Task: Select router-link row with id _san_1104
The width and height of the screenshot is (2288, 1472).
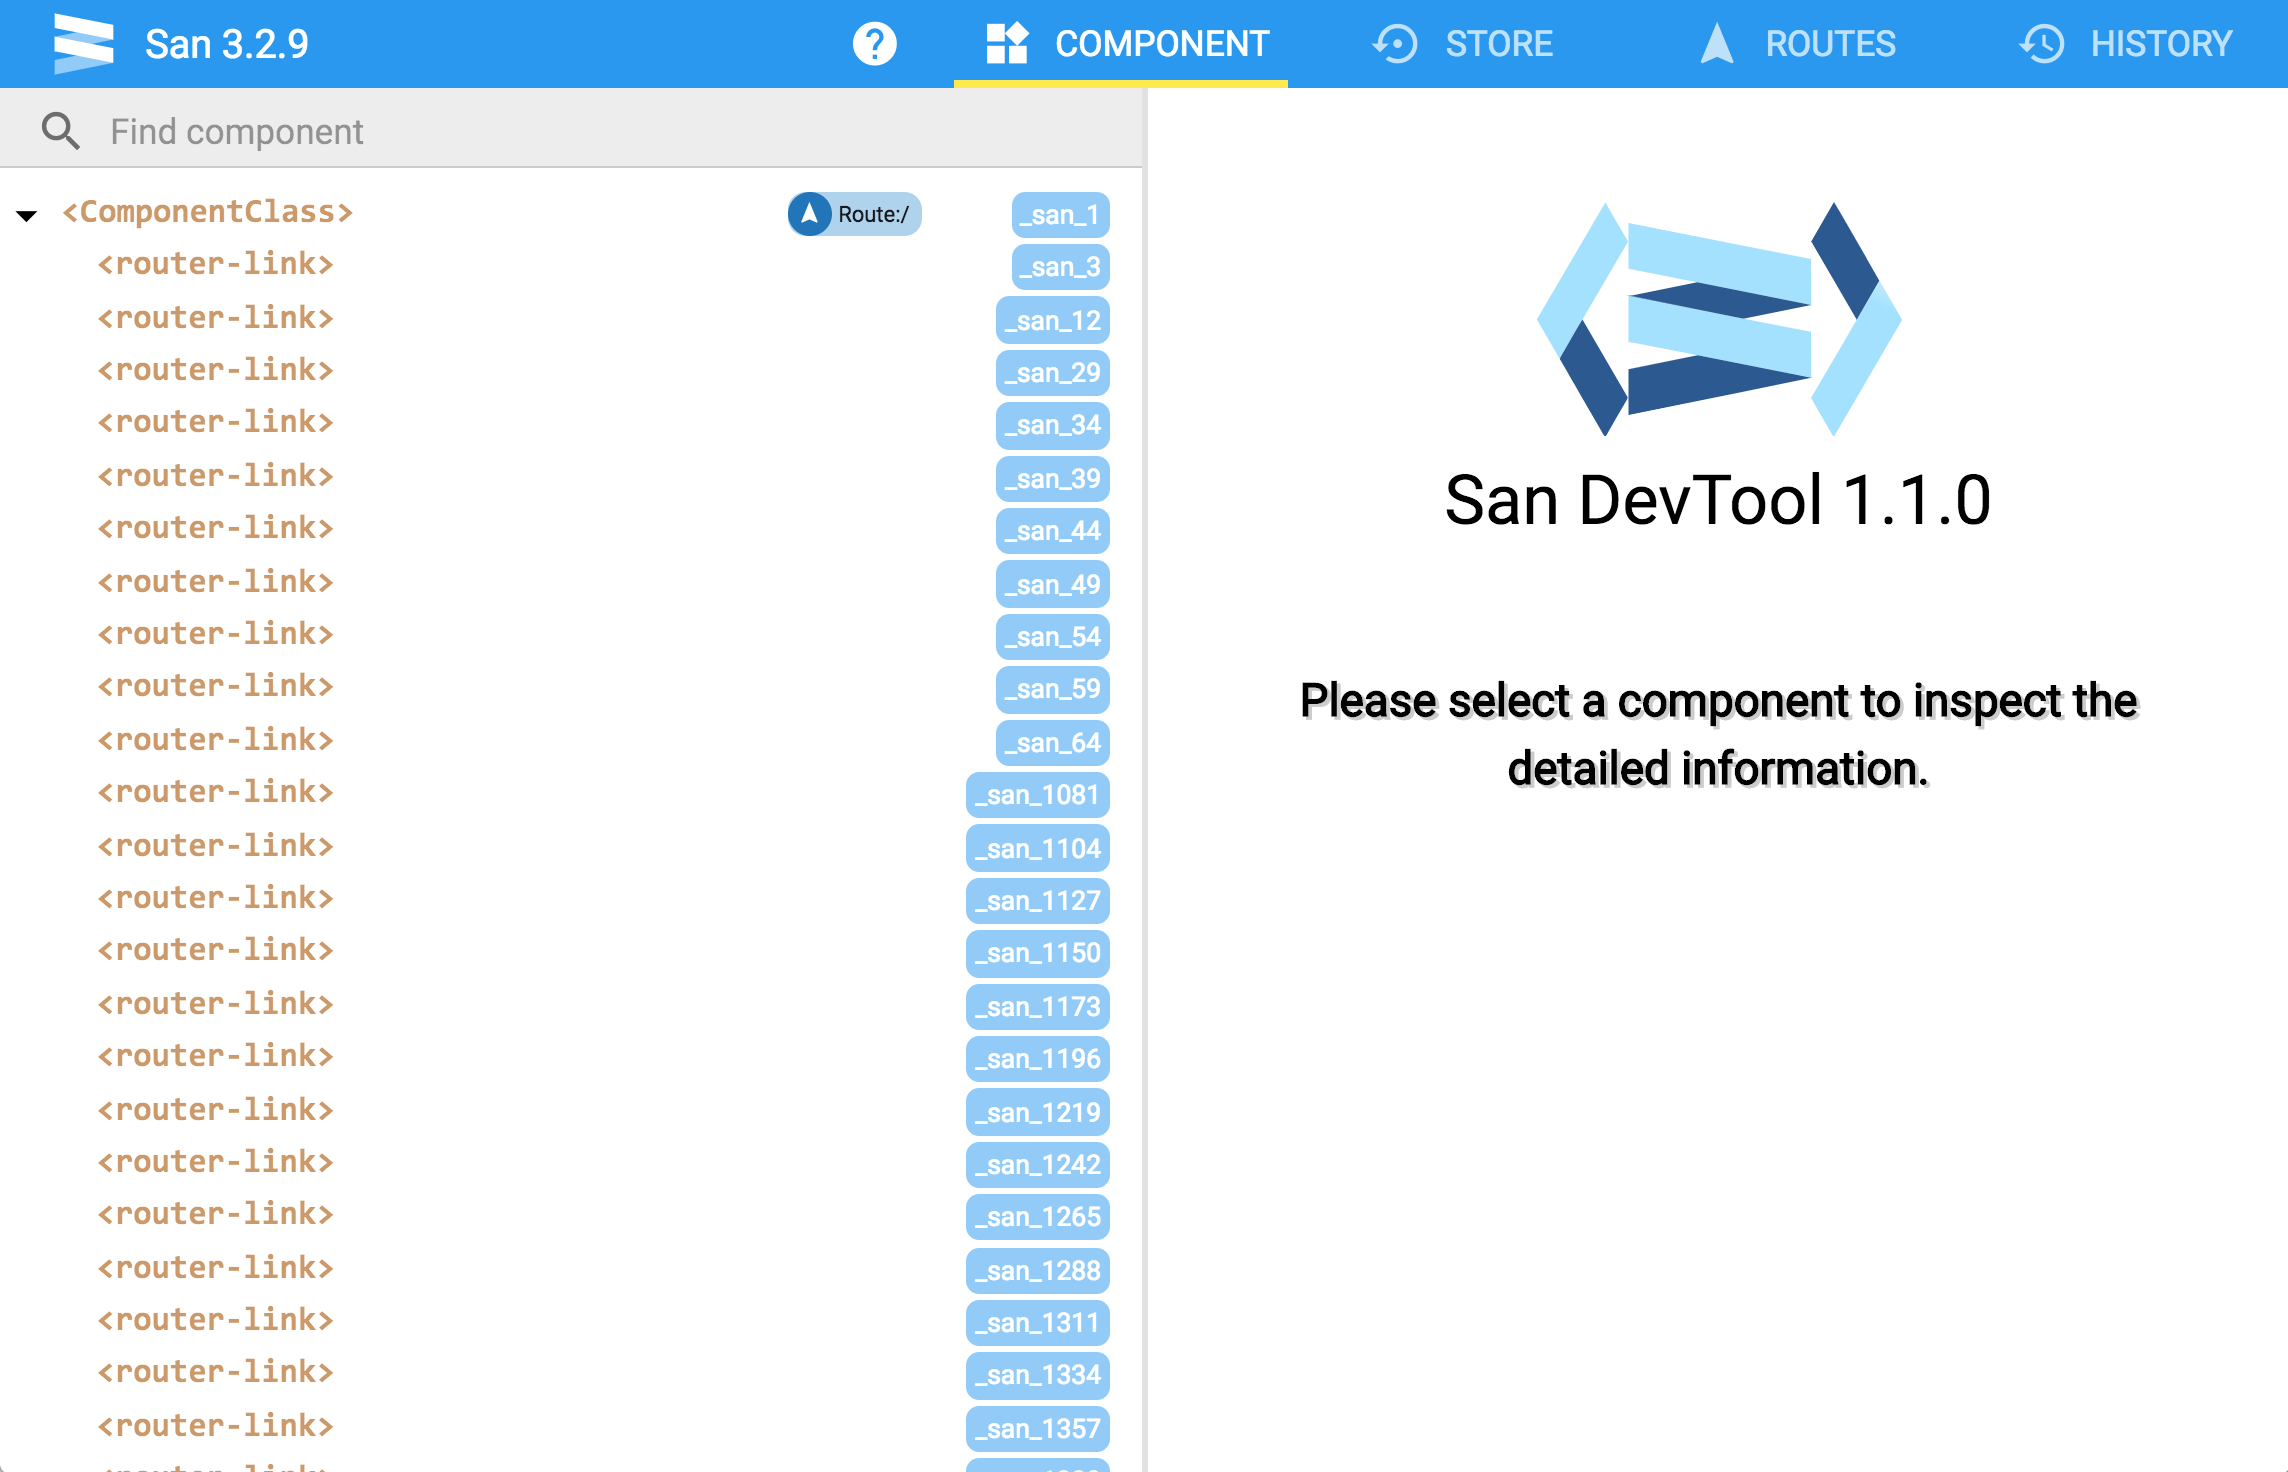Action: click(570, 847)
